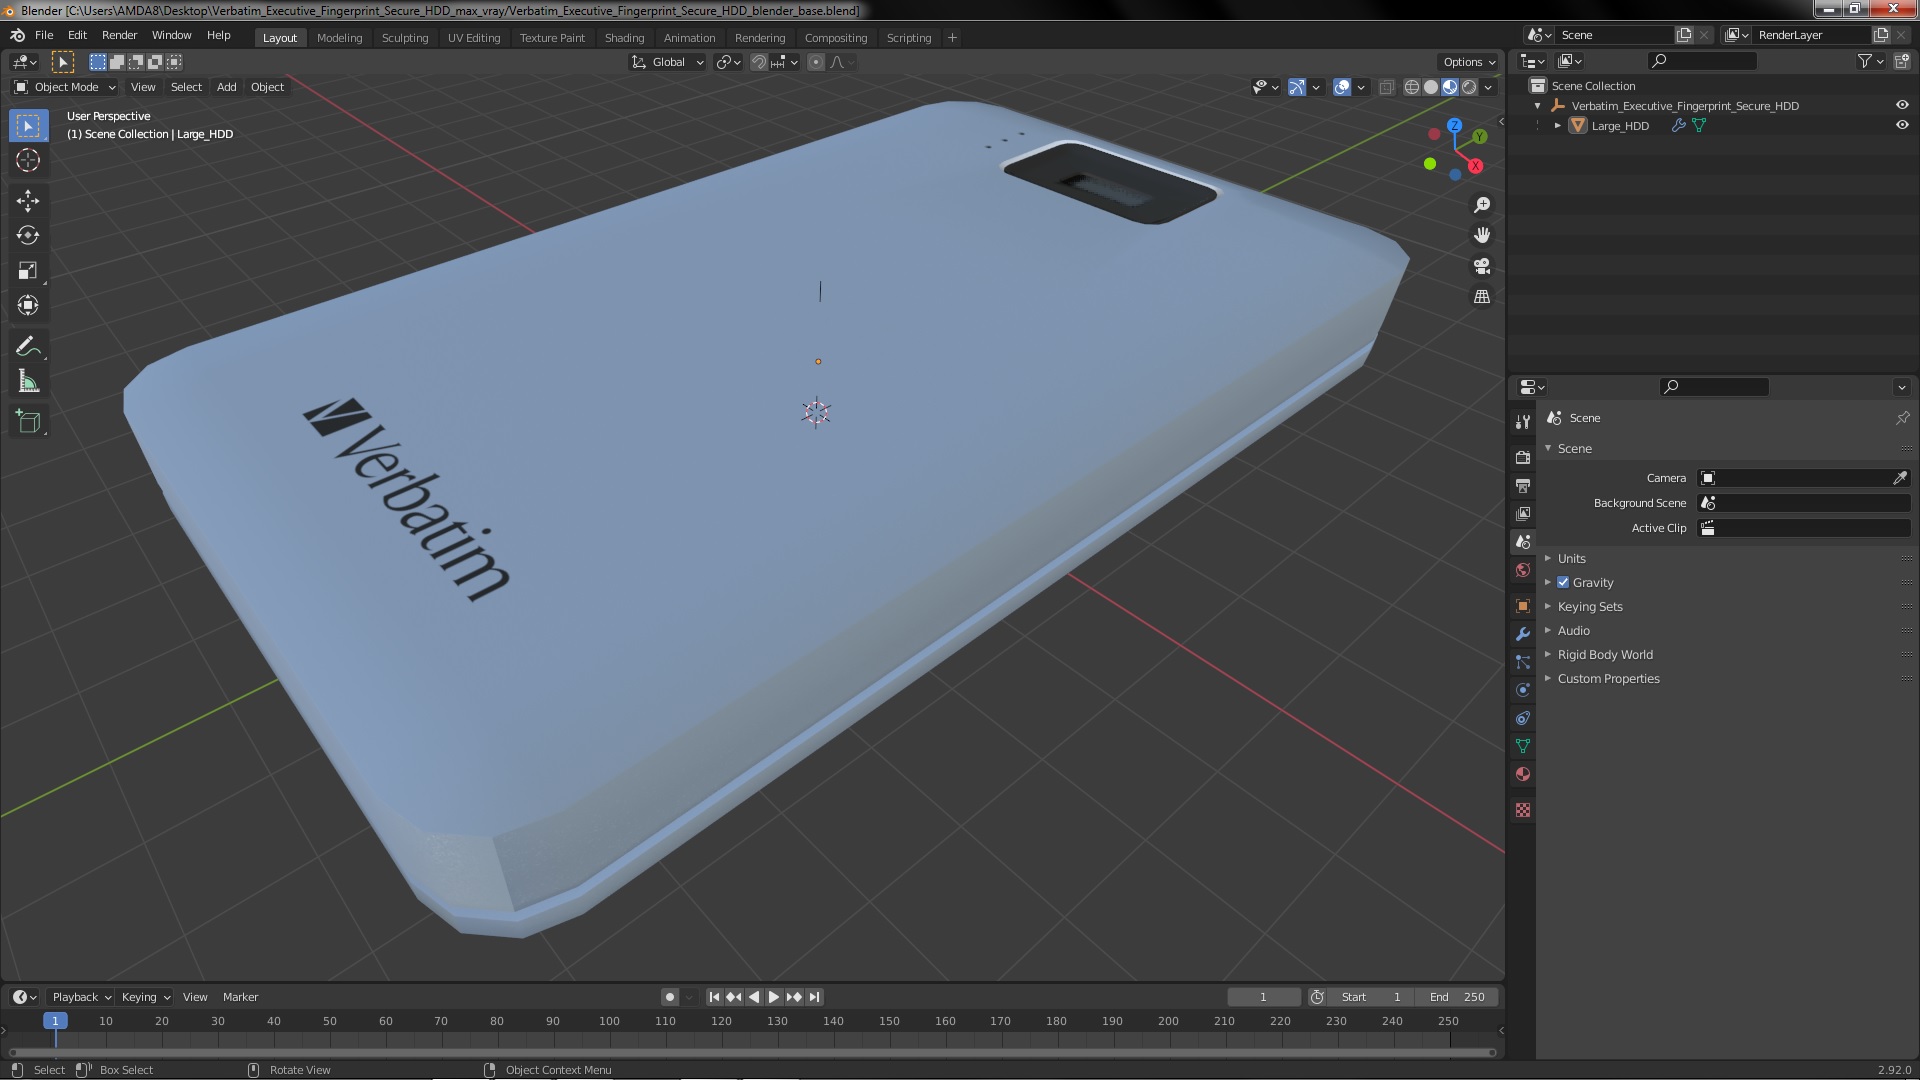The height and width of the screenshot is (1080, 1920).
Task: Switch to the Modeling workspace tab
Action: 339,38
